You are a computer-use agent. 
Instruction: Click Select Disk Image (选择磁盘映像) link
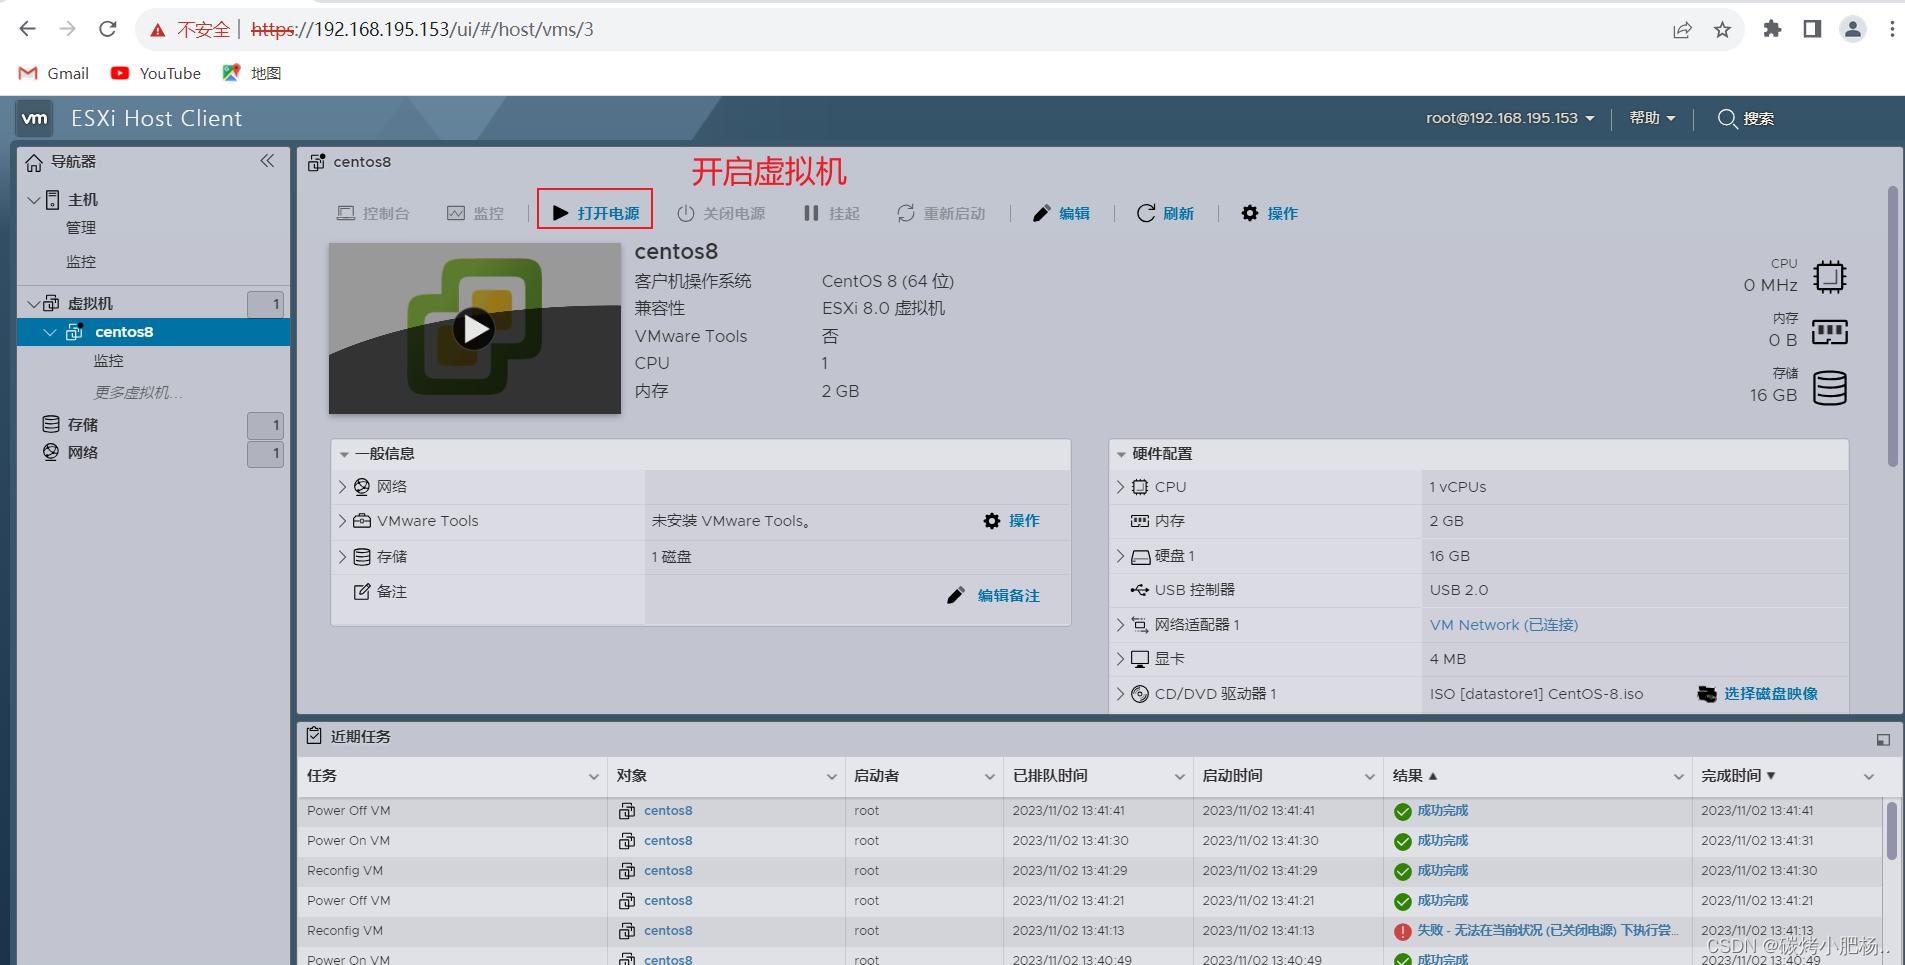(x=1770, y=694)
